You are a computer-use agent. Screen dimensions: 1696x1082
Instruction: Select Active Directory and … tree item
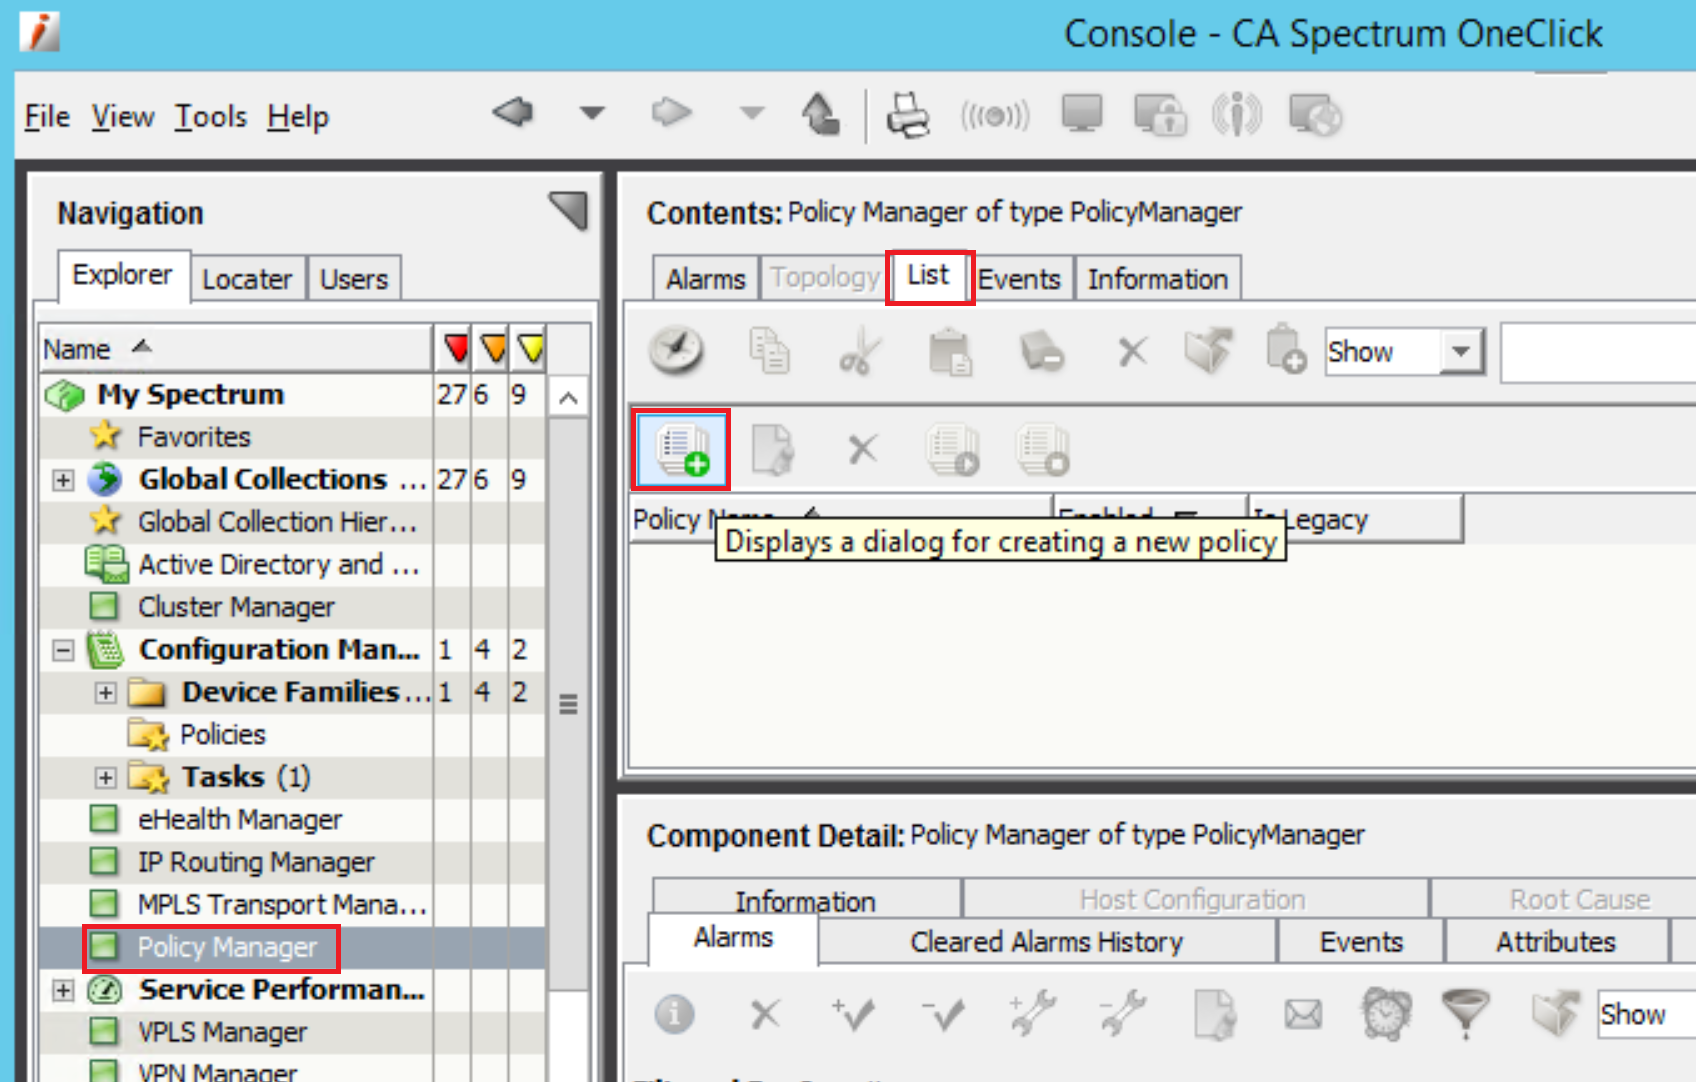coord(278,565)
